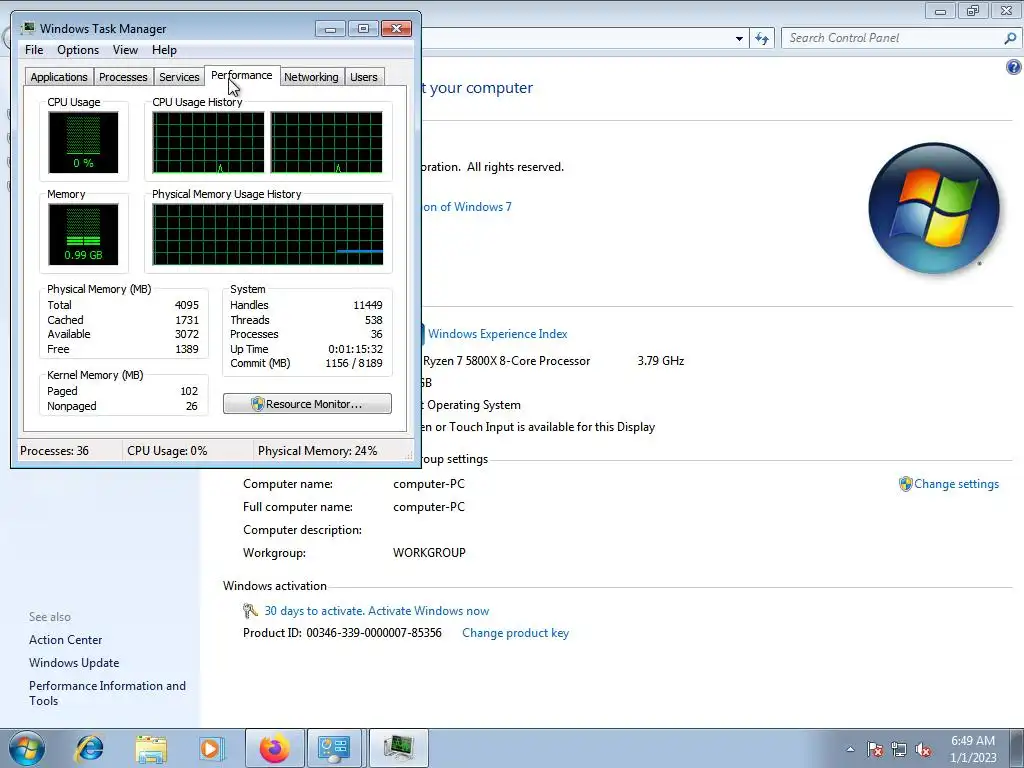Click the Processes: 36 status entry
The height and width of the screenshot is (768, 1024).
point(54,451)
